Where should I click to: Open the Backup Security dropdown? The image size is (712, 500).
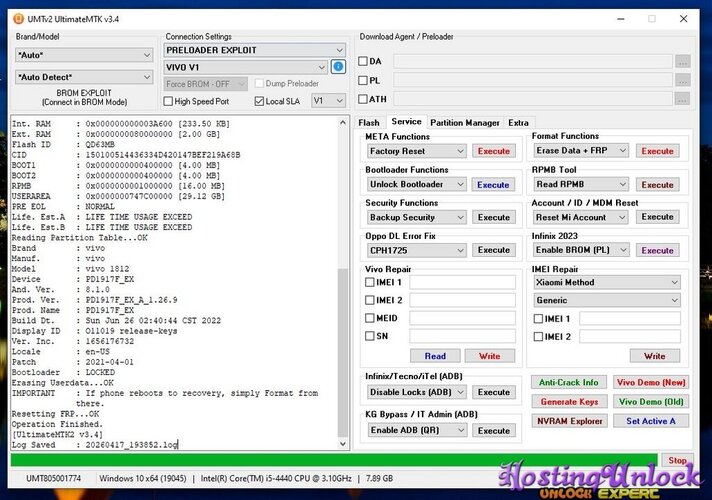tap(416, 218)
